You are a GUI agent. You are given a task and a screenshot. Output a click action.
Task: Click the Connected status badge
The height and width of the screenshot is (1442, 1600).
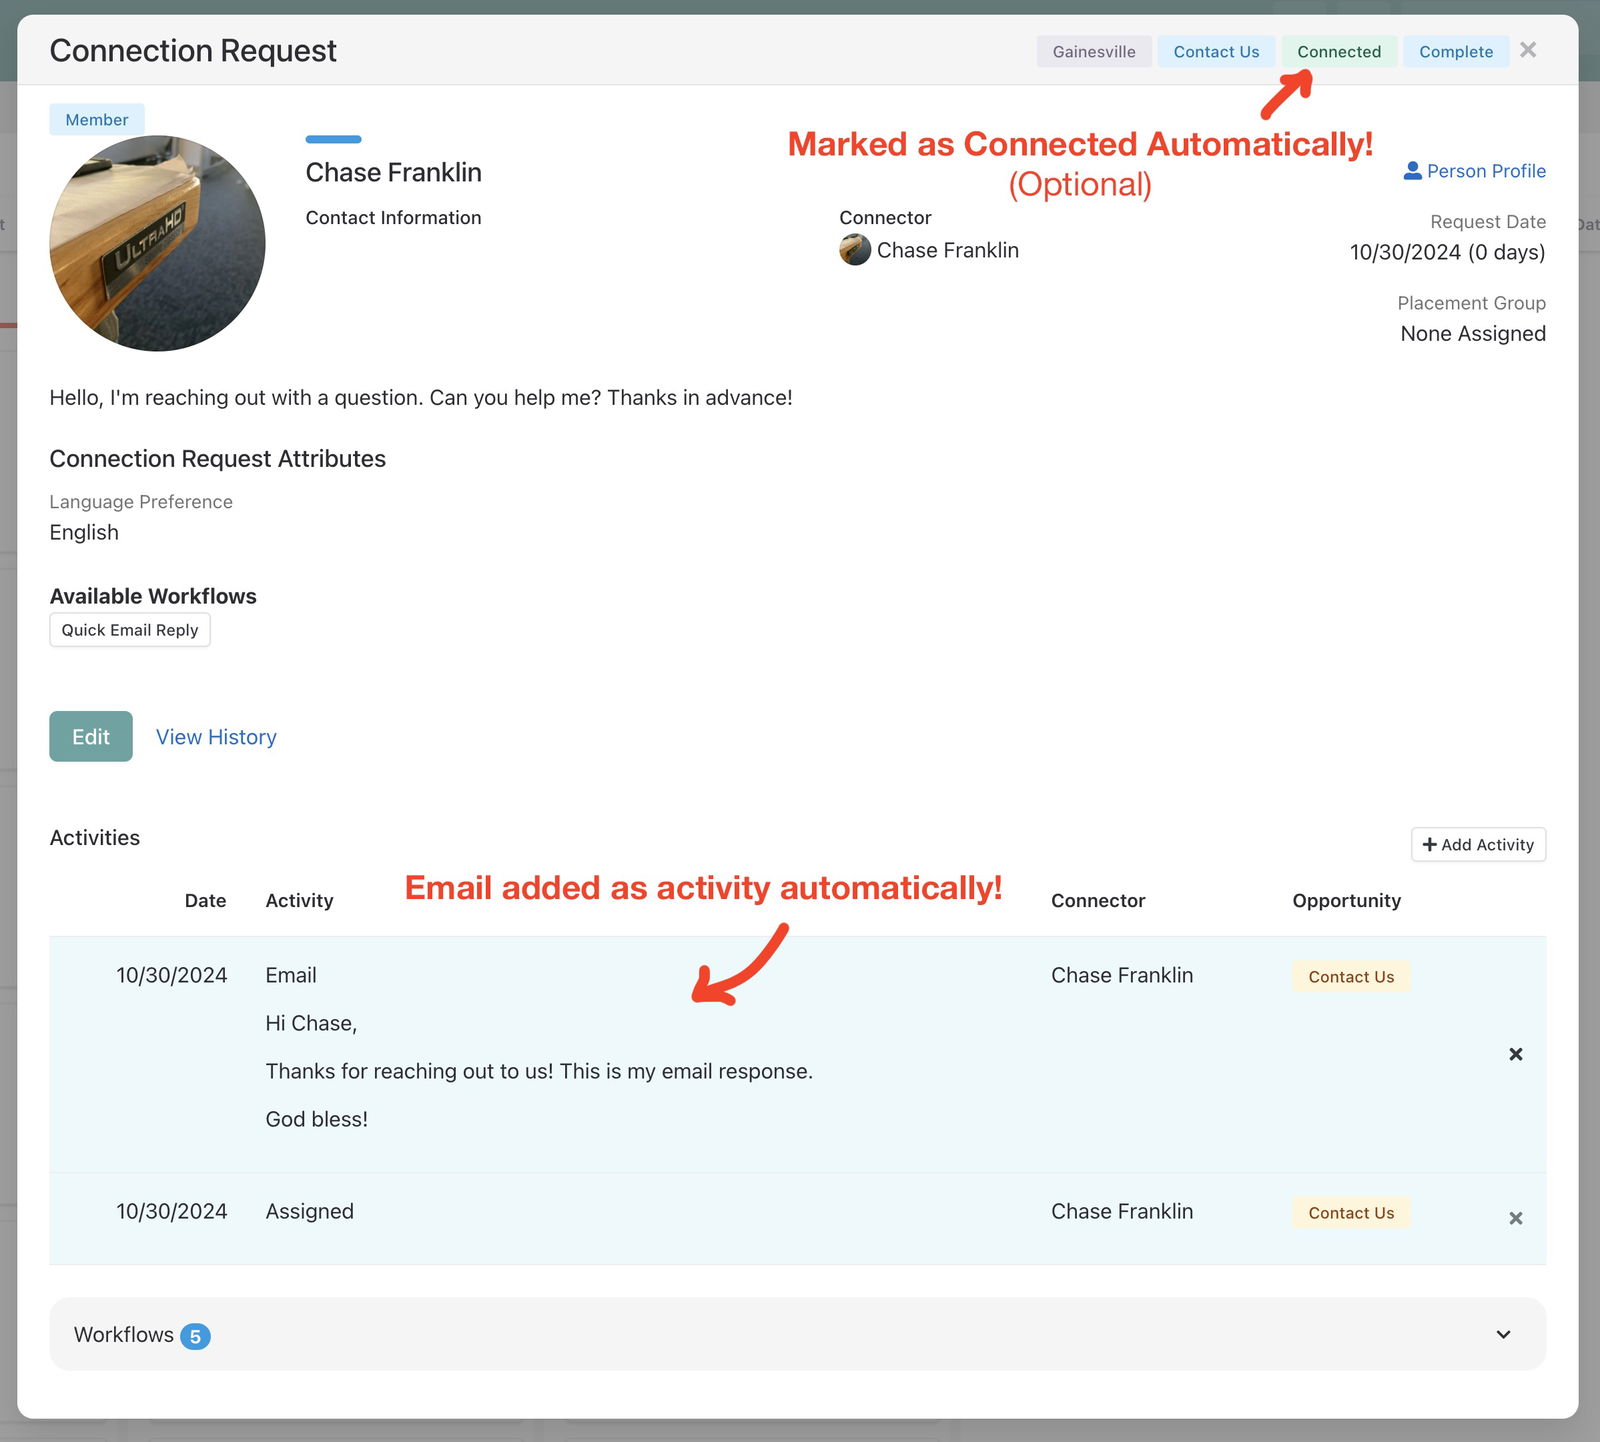click(x=1339, y=52)
